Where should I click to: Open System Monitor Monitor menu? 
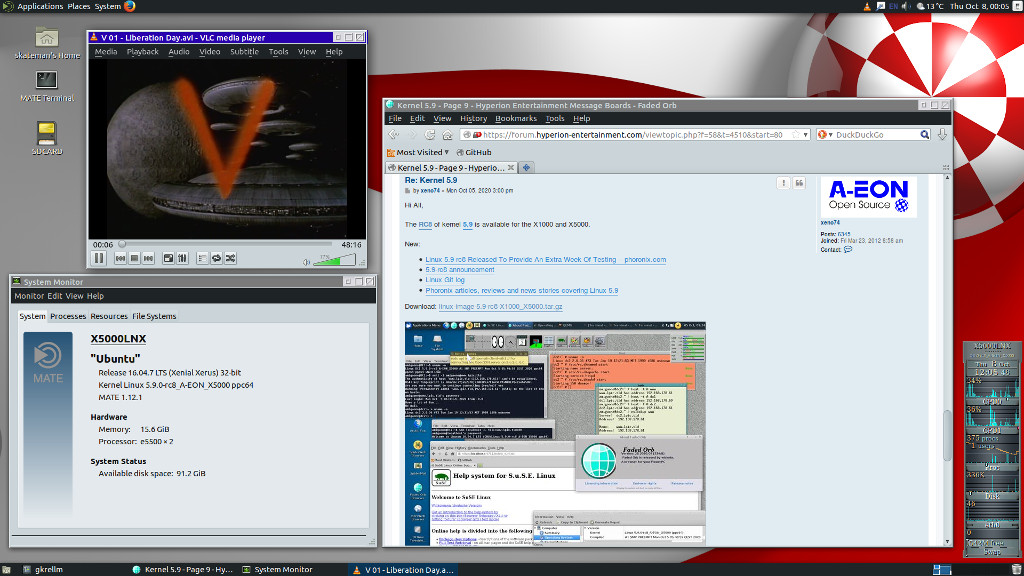tap(29, 296)
